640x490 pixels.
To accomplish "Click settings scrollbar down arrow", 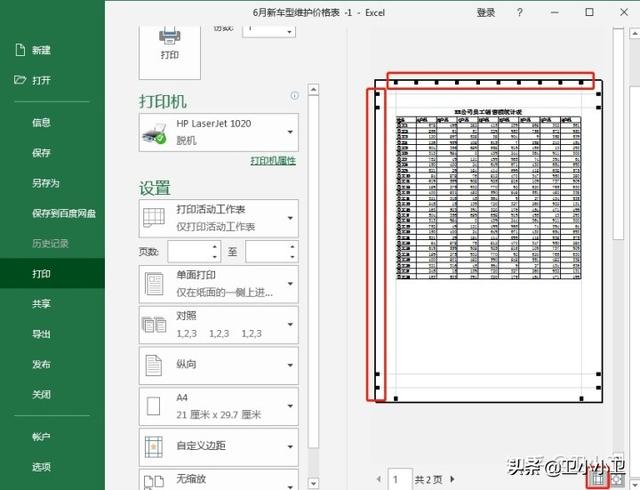I will click(x=313, y=483).
